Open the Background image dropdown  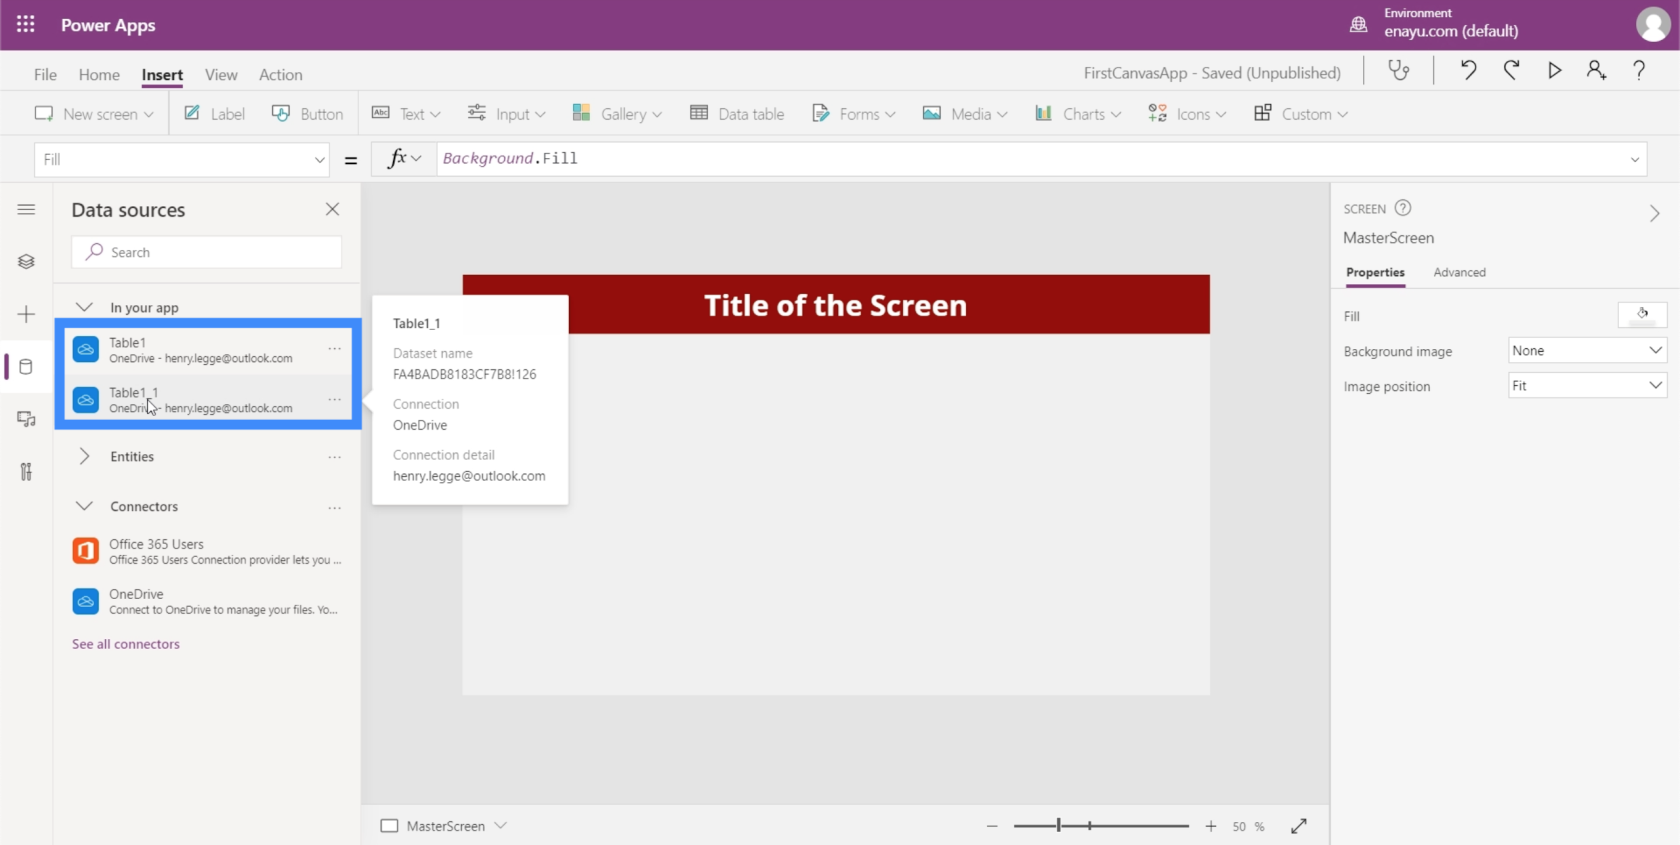pyautogui.click(x=1587, y=351)
